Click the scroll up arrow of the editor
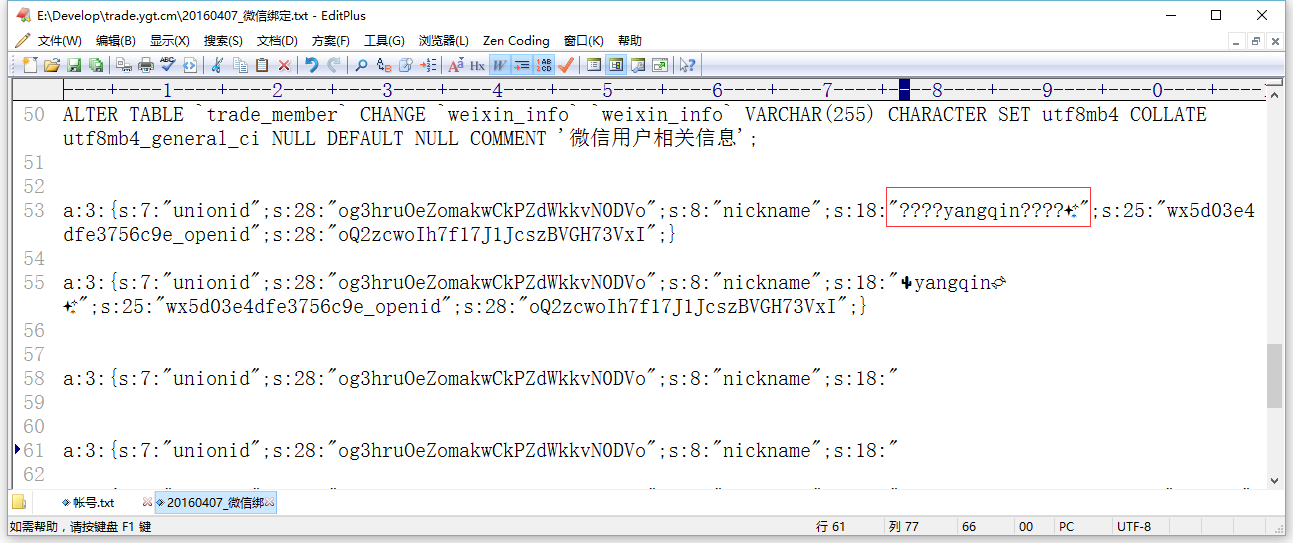This screenshot has height=543, width=1293. tap(1274, 95)
